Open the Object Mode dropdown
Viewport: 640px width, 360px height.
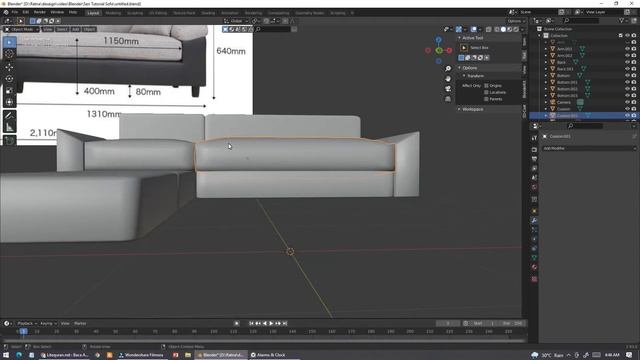click(x=21, y=29)
